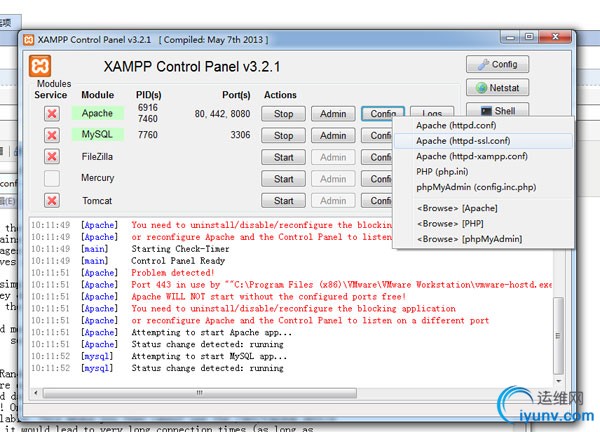Toggle the FileZilla service checkbox
This screenshot has height=432, width=600.
click(52, 156)
